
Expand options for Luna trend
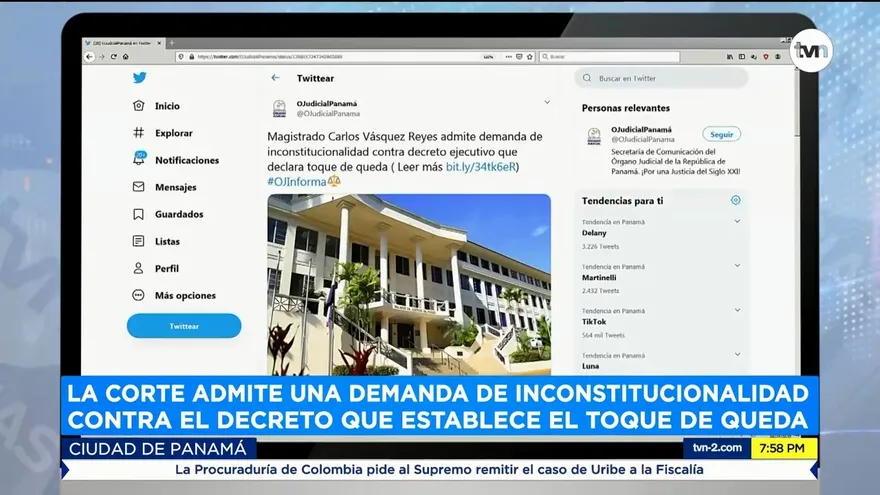coord(737,354)
